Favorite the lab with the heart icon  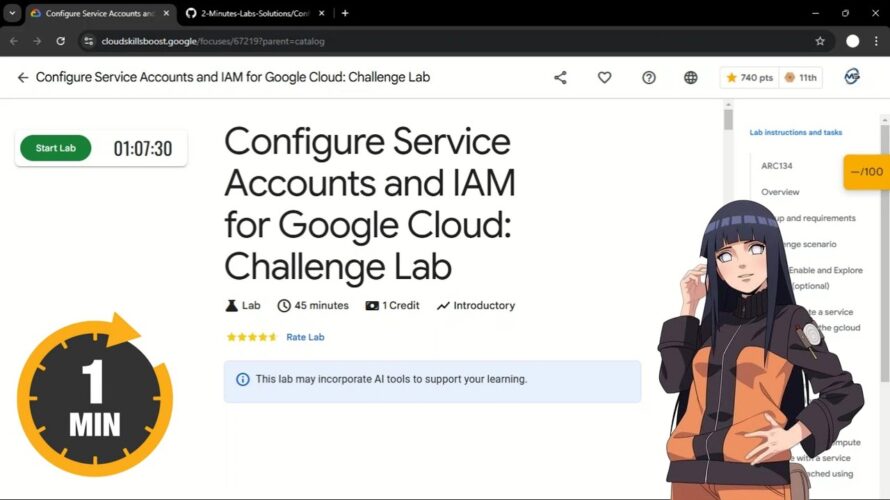tap(604, 77)
